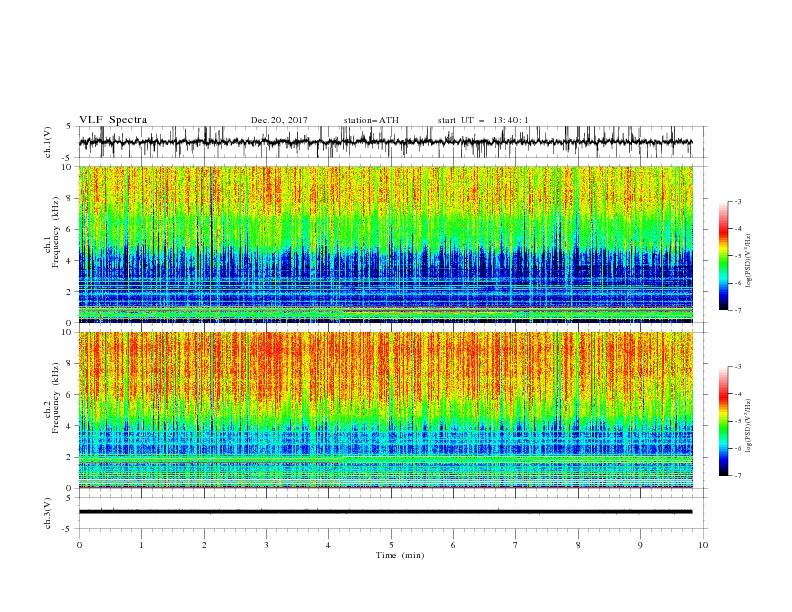
Task: Click the ch.1 voltage waveform trace
Action: click(x=385, y=142)
